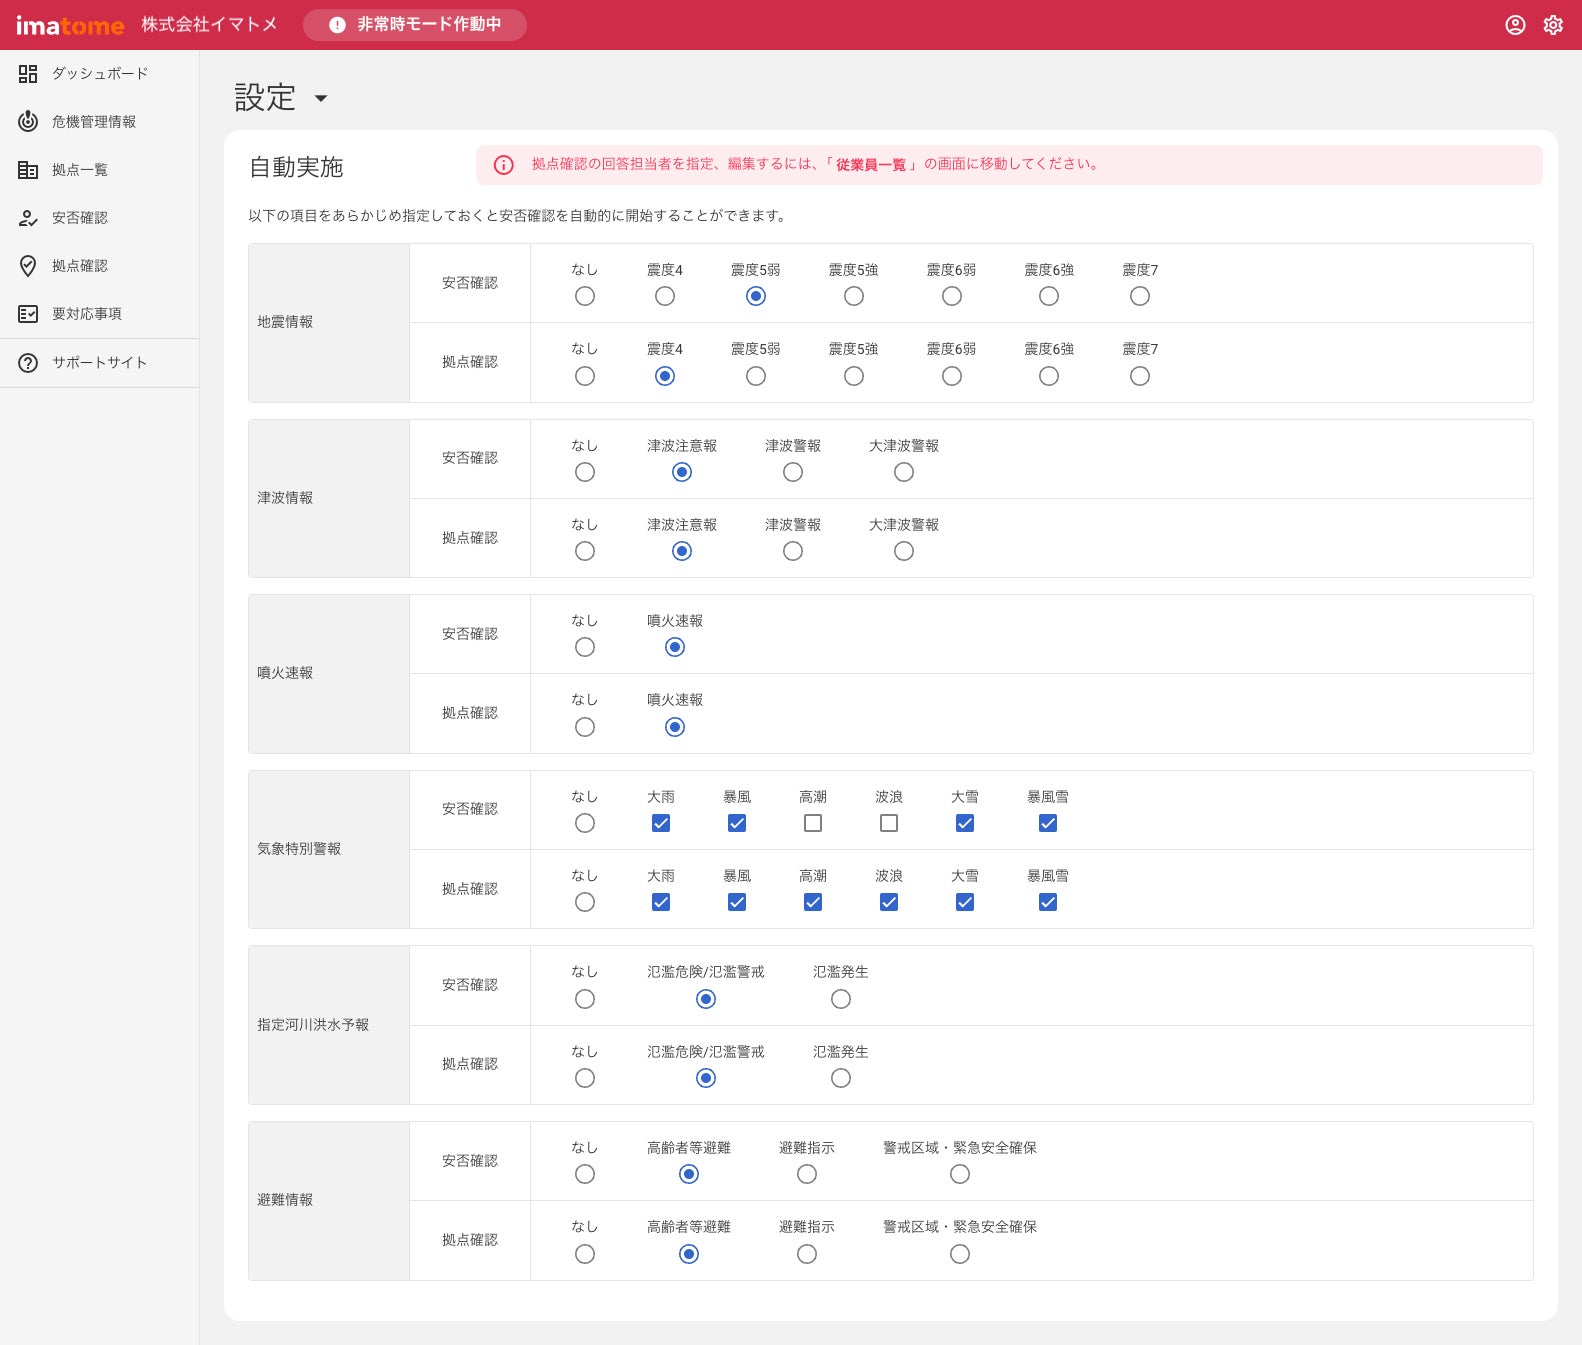Screen dimensions: 1582x1345
Task: Go to ダッシュボード menu item
Action: click(99, 74)
